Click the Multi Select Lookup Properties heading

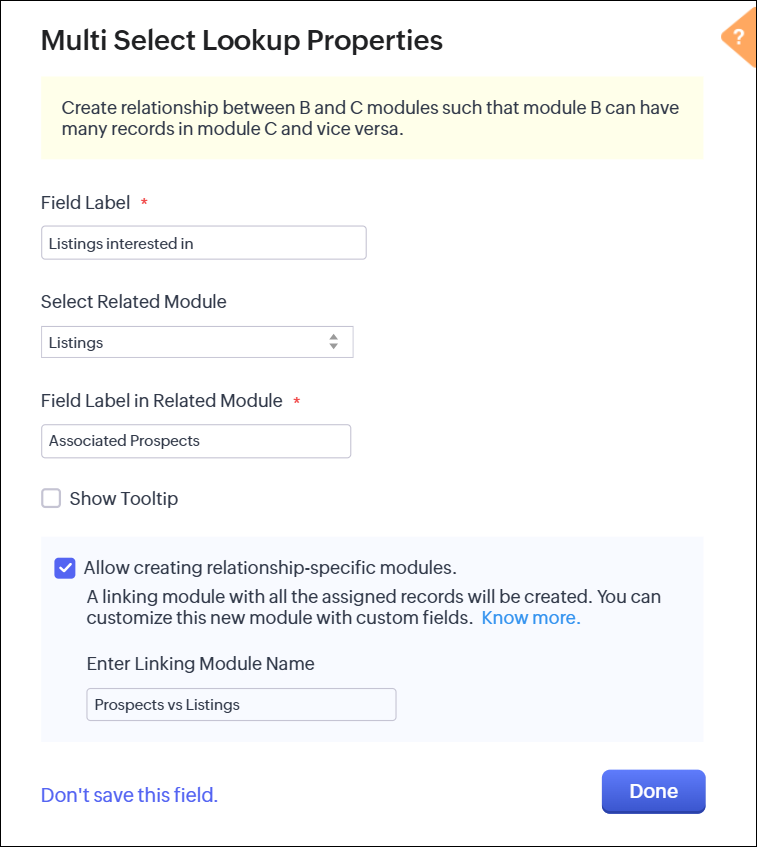[x=242, y=40]
